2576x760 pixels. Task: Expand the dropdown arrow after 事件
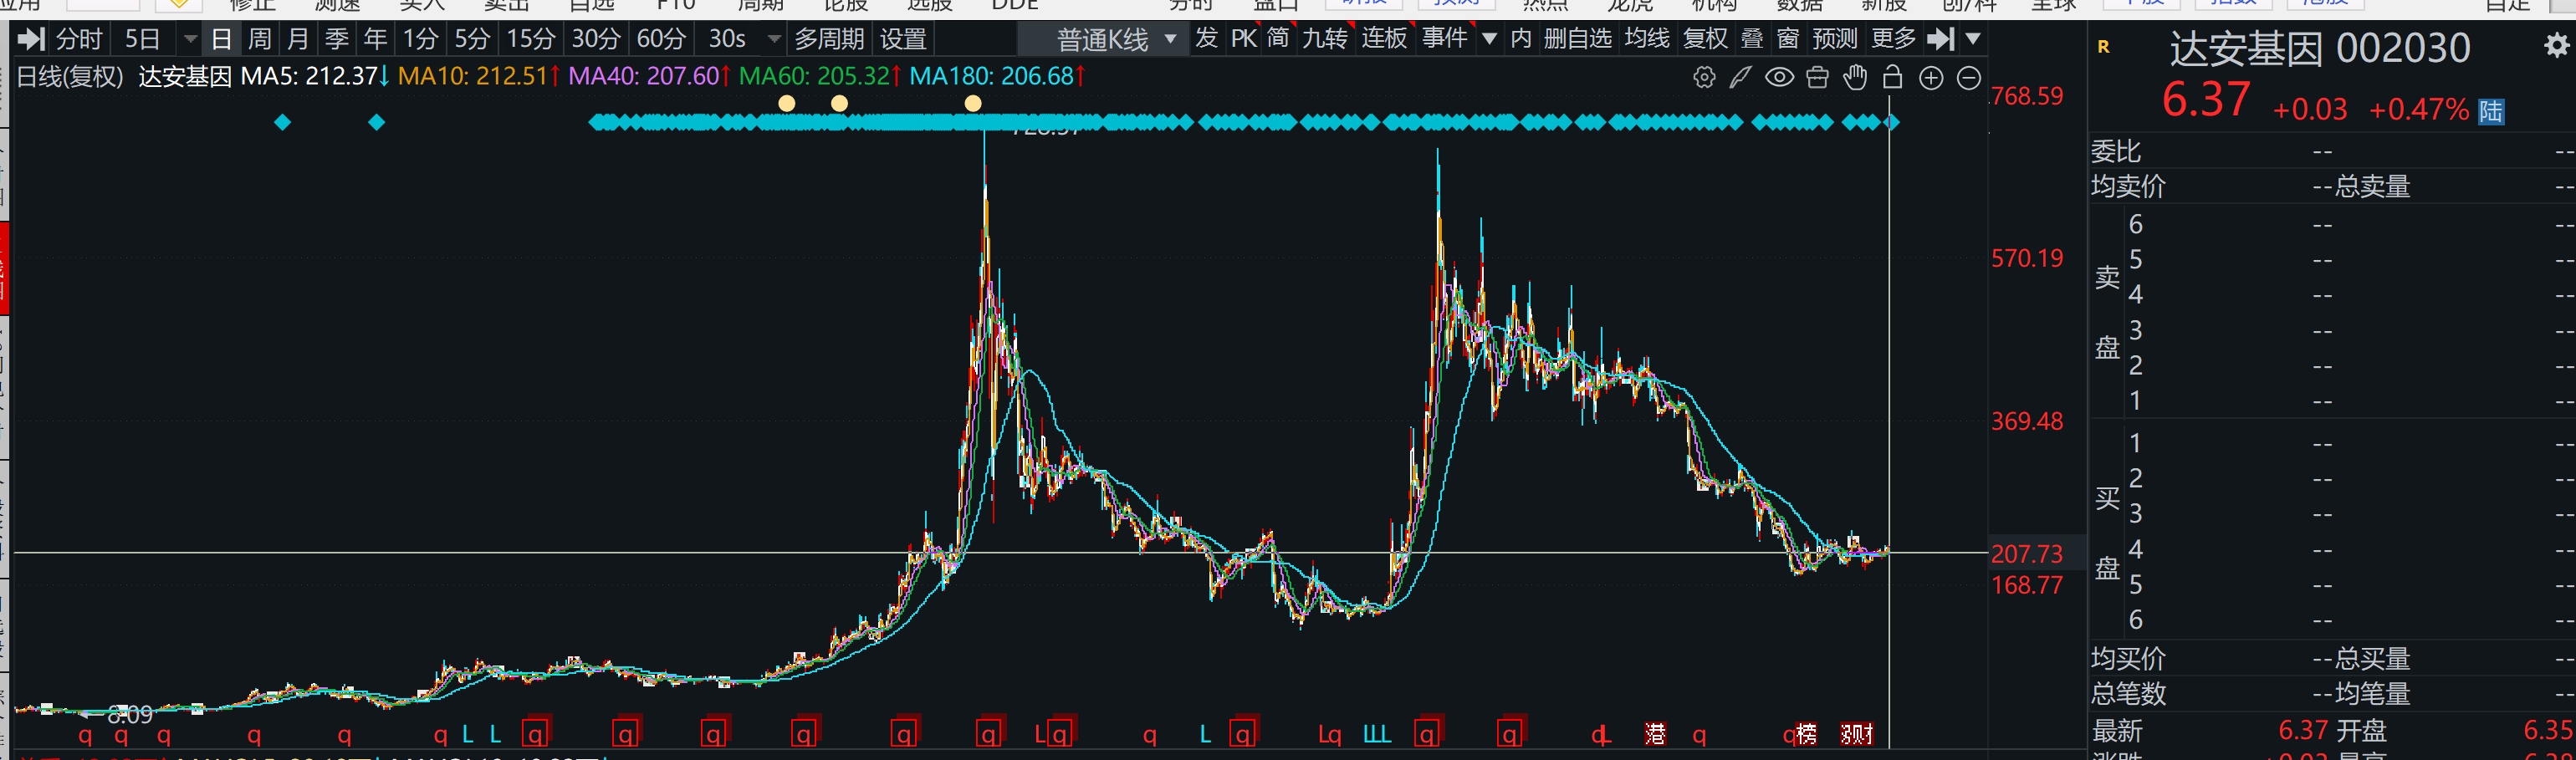(1489, 39)
